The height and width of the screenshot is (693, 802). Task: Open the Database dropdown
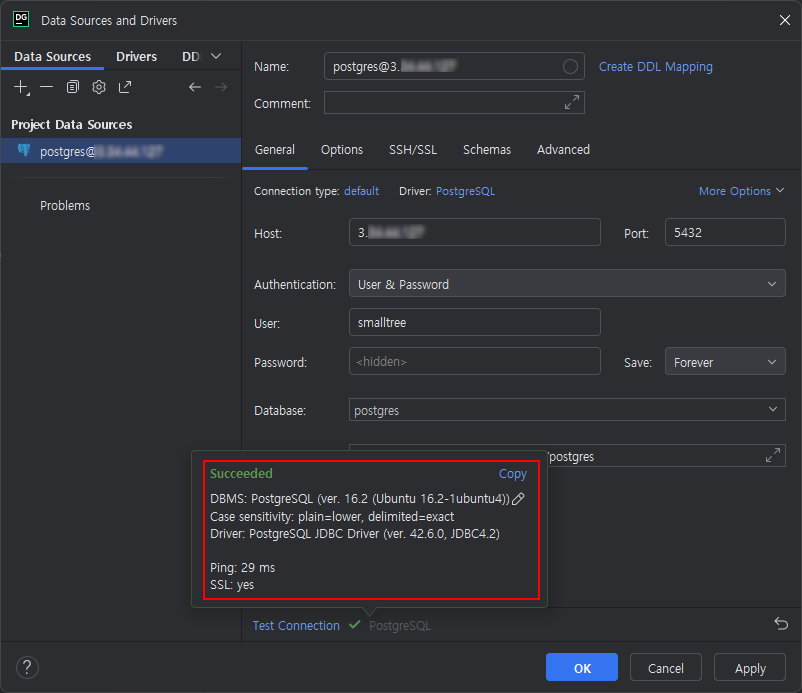pos(567,410)
